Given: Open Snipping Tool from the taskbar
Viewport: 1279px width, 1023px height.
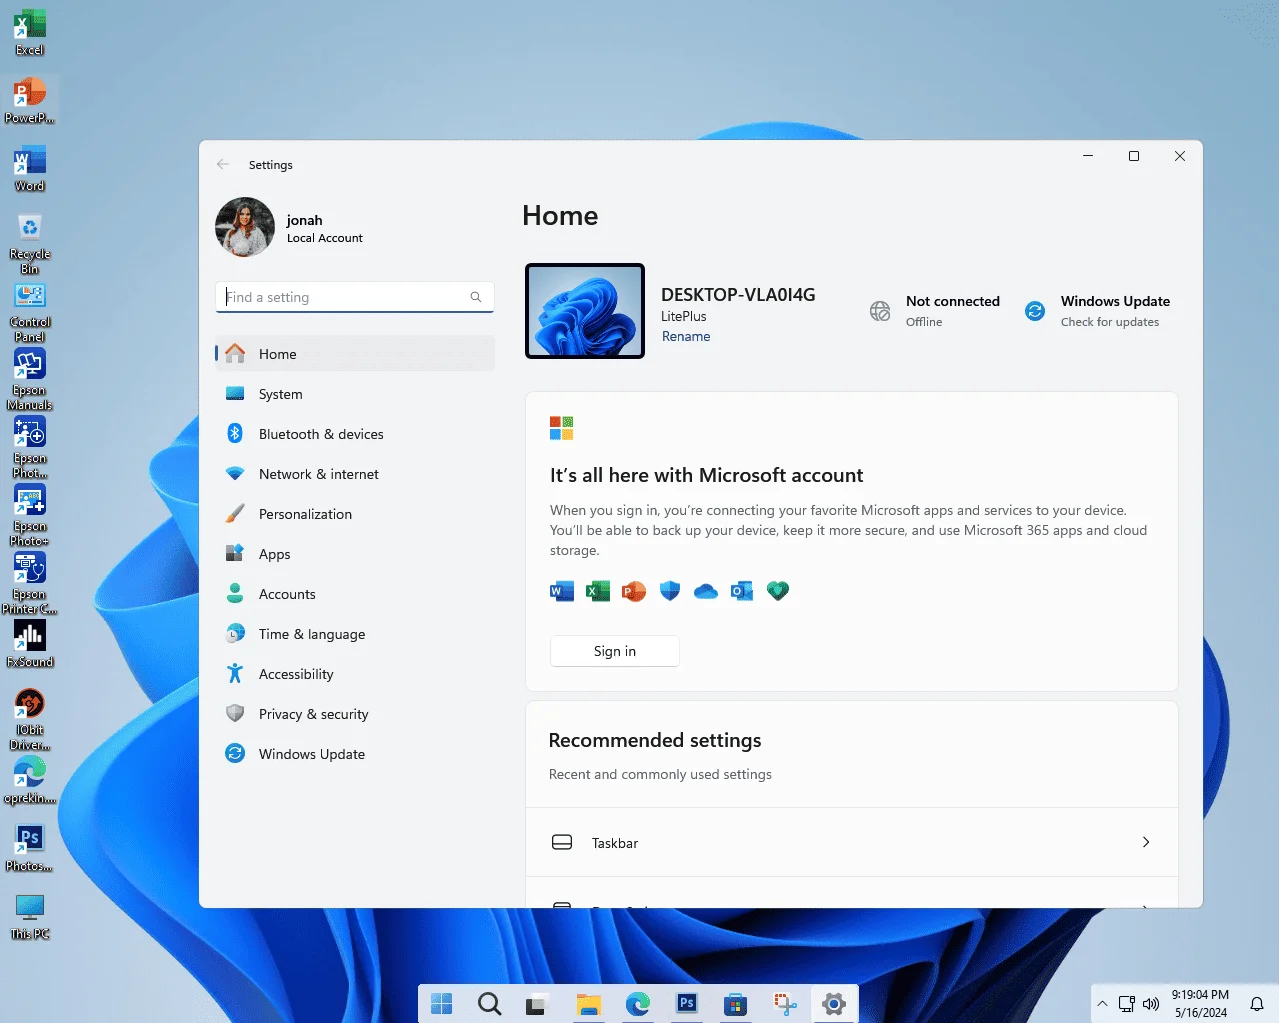Looking at the screenshot, I should (785, 1003).
